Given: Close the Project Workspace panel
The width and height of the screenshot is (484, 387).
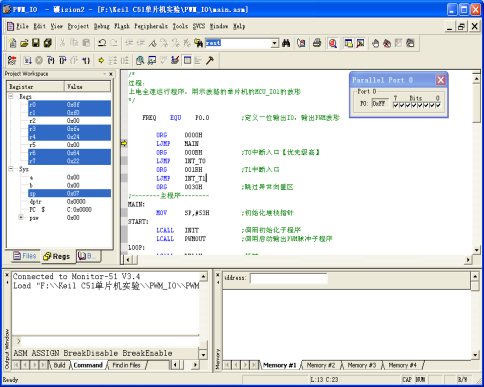Looking at the screenshot, I should (x=111, y=74).
